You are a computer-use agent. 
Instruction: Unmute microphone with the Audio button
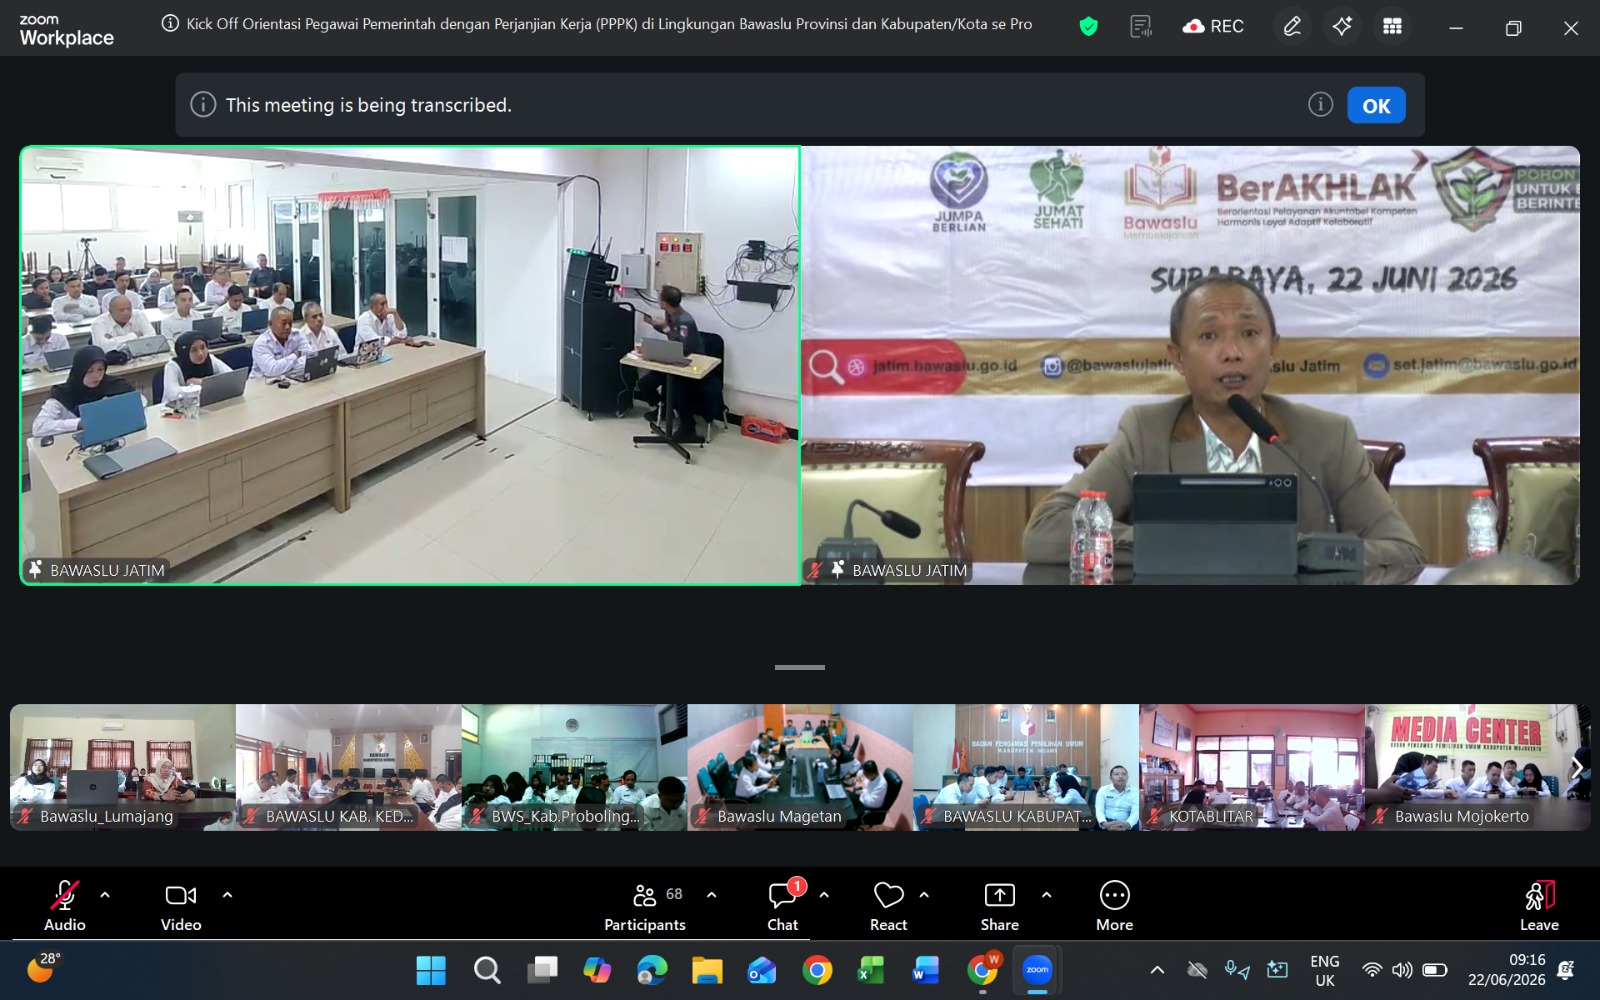pos(65,906)
